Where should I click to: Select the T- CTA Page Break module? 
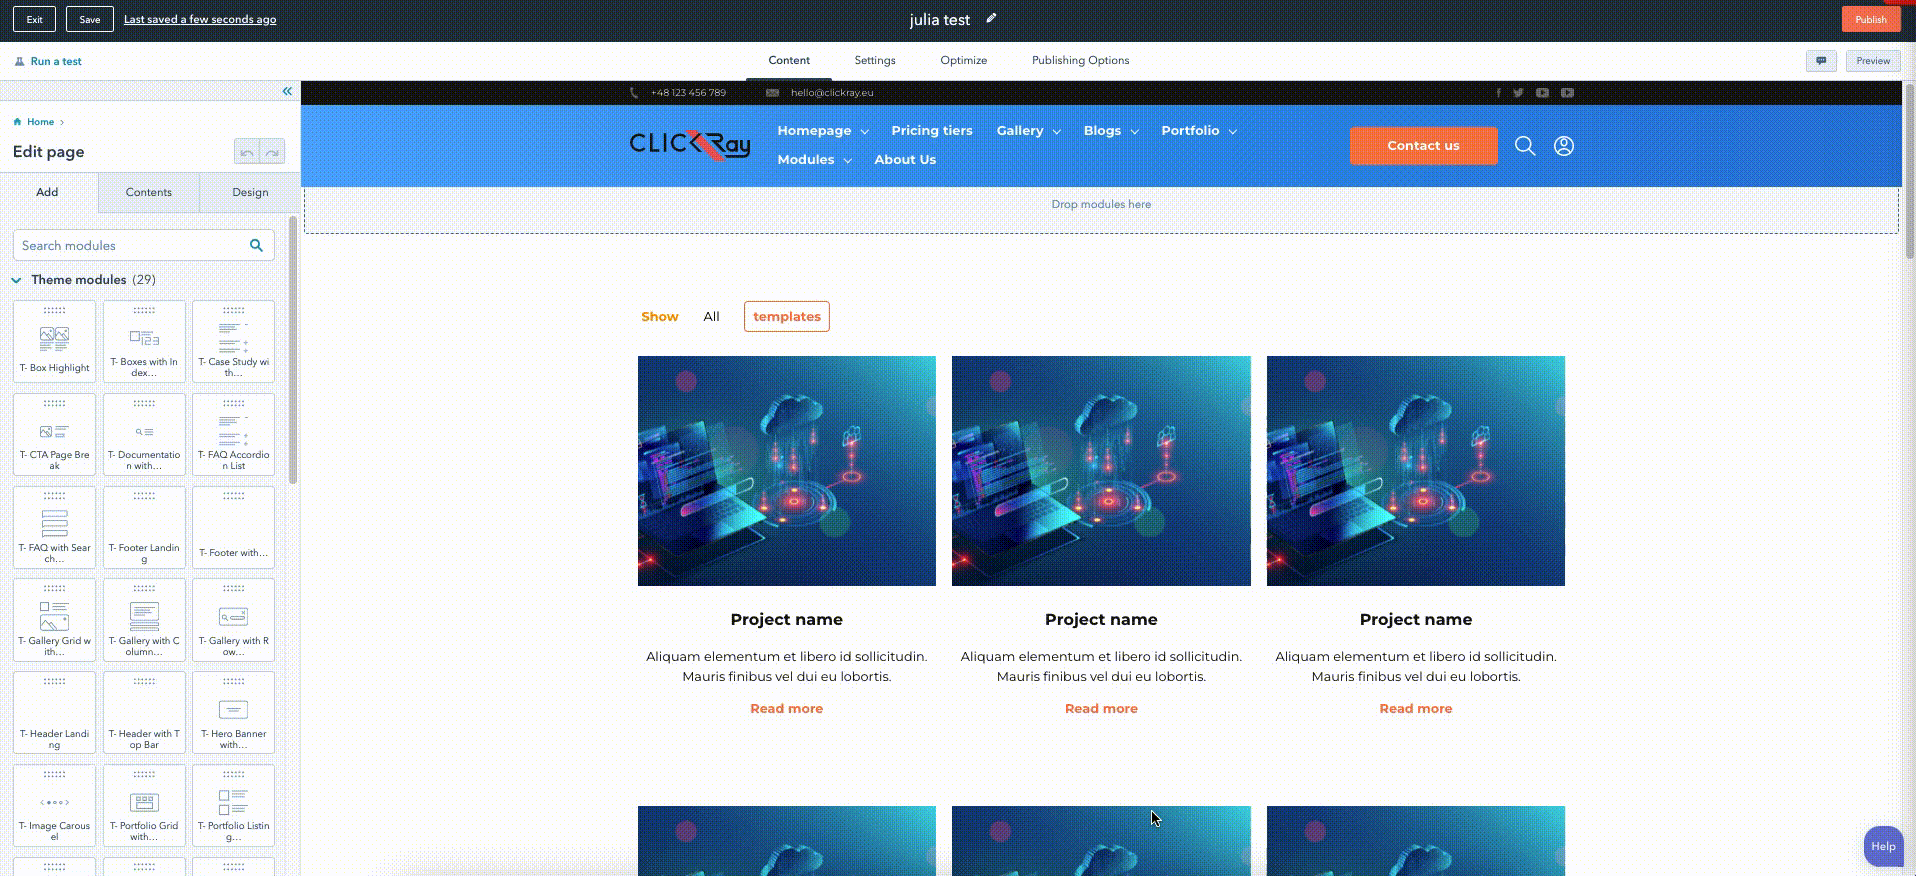[55, 434]
